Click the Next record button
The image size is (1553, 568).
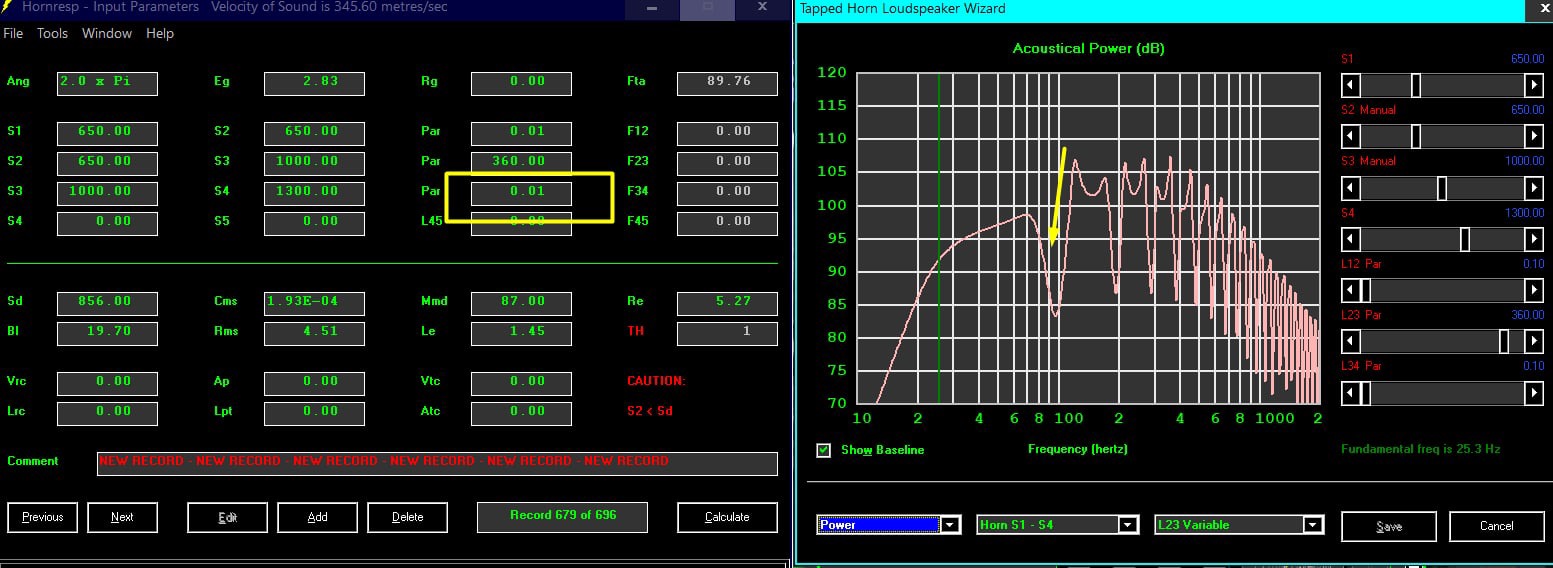[x=122, y=517]
